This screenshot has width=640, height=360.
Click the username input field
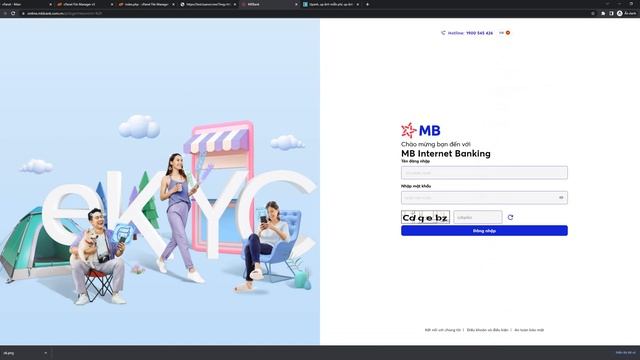484,173
